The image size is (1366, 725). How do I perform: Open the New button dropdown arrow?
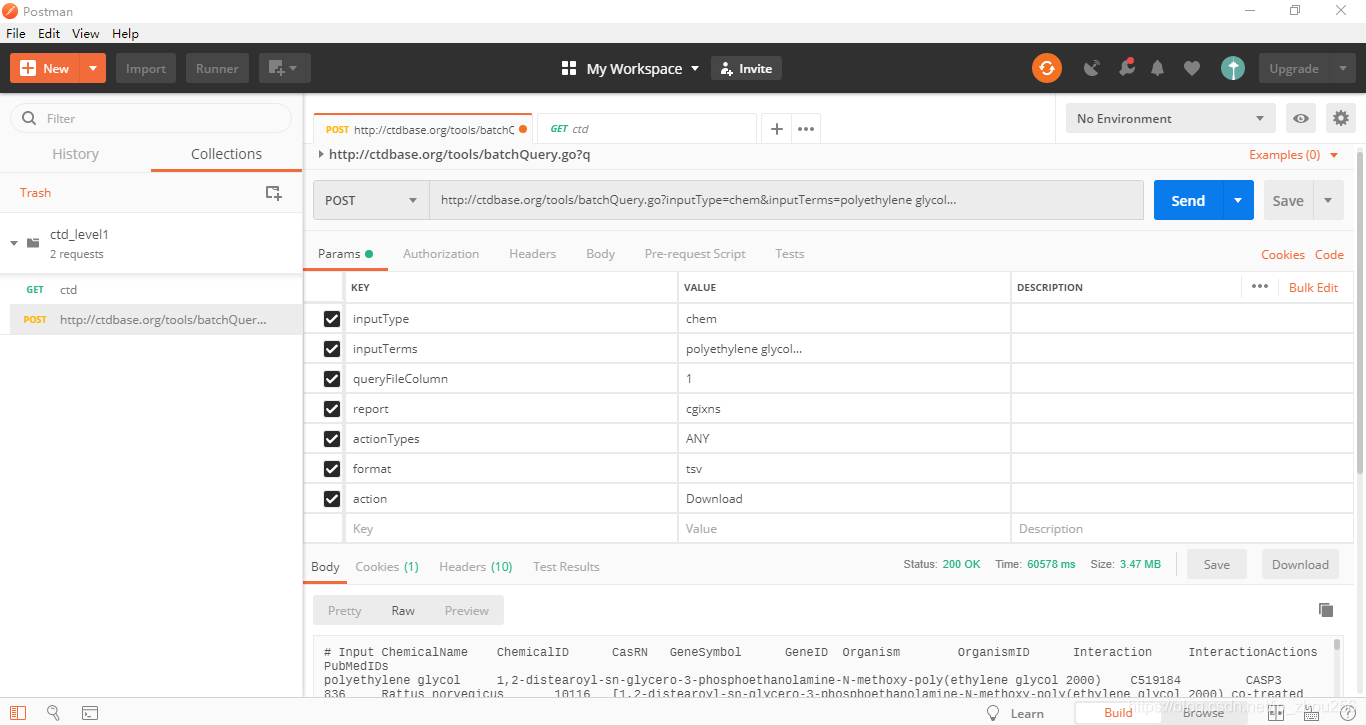93,68
